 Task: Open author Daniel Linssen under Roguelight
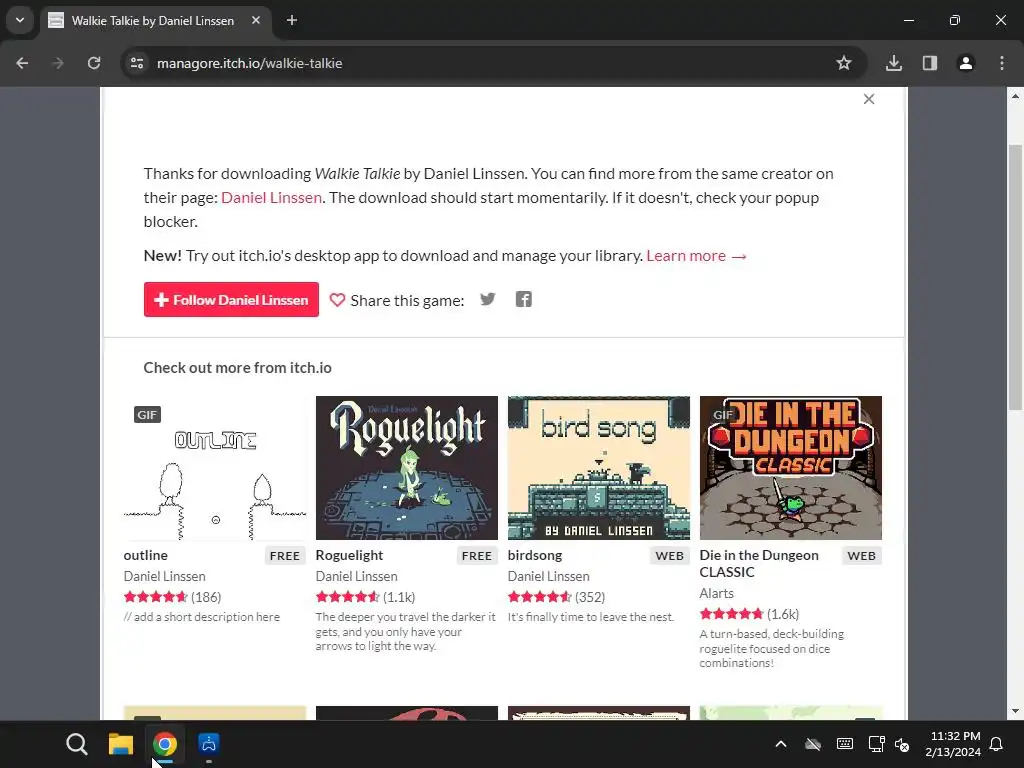(357, 577)
